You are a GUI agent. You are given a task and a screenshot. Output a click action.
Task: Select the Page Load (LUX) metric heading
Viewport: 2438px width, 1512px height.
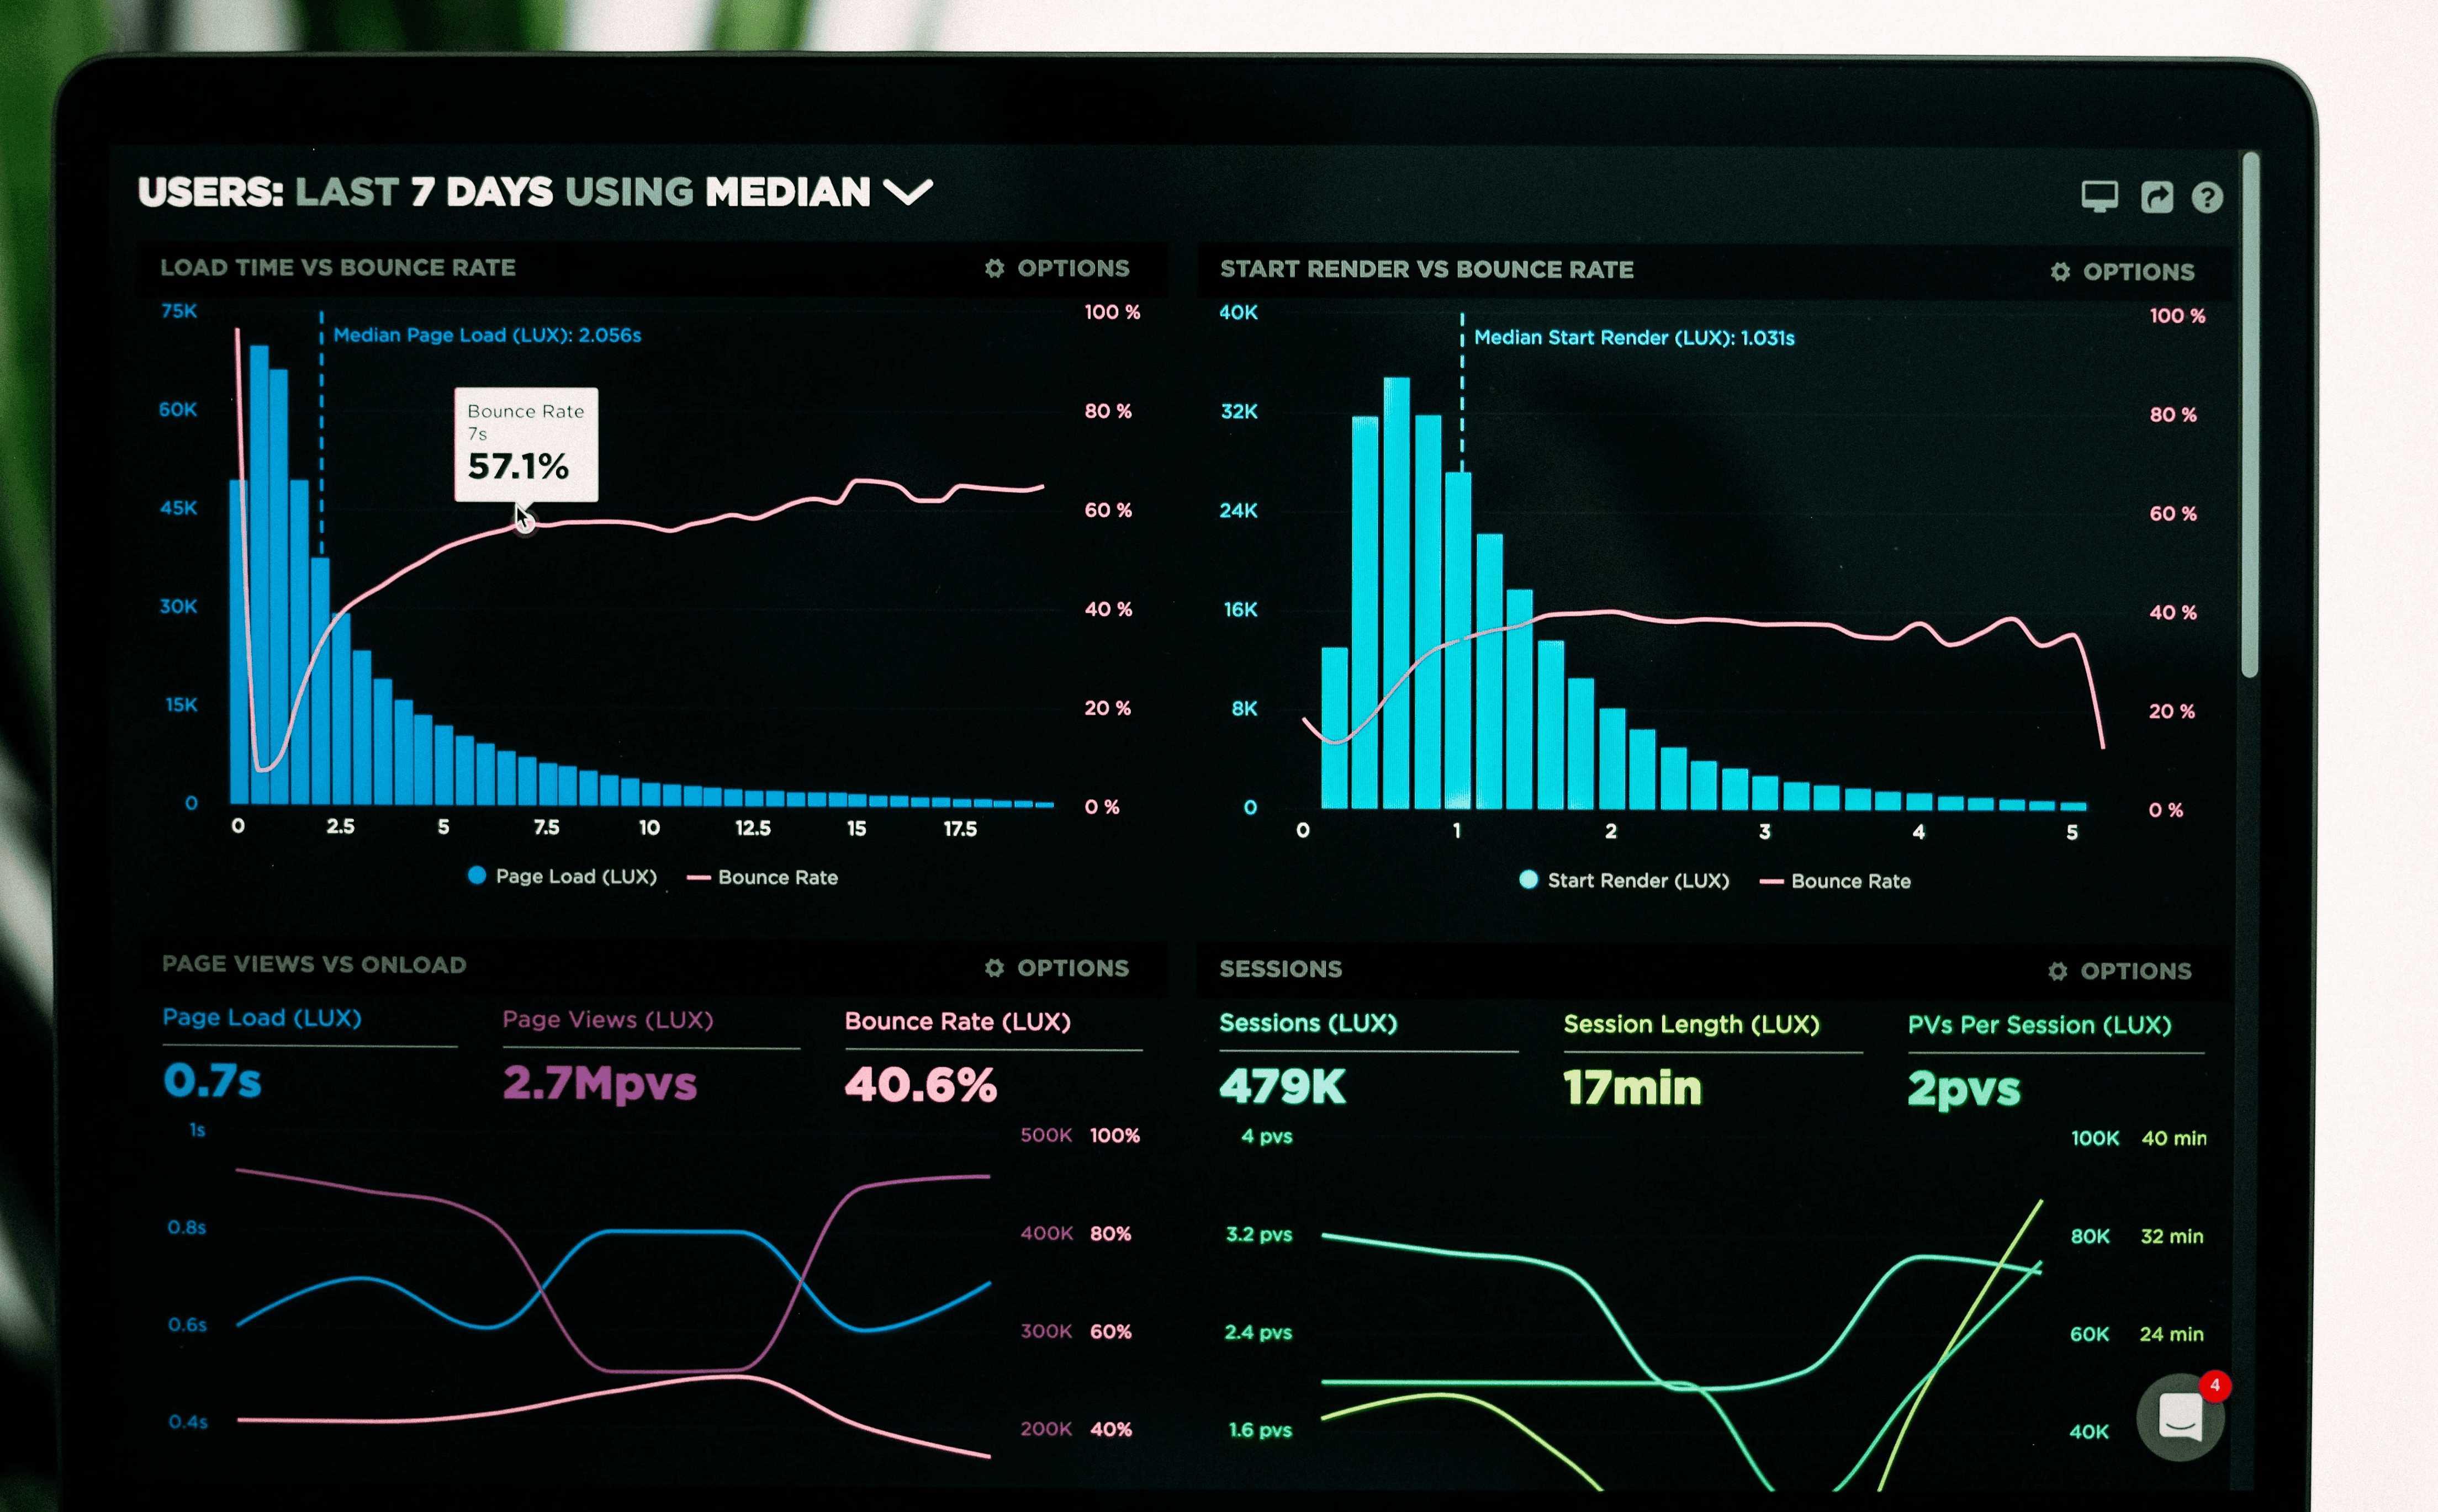[x=262, y=1018]
